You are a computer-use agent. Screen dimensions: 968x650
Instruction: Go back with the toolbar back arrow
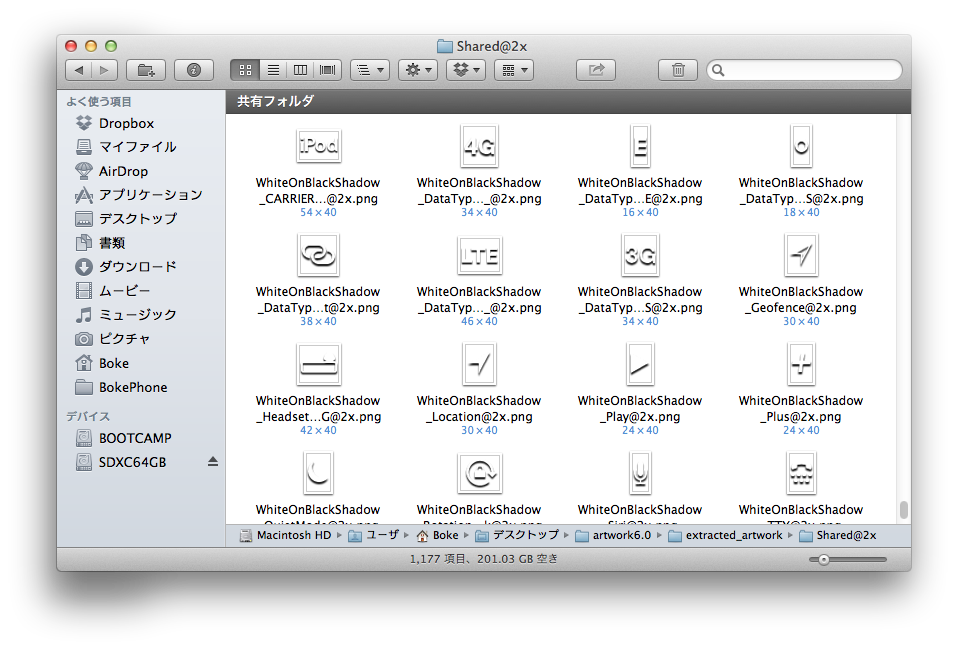click(x=78, y=70)
